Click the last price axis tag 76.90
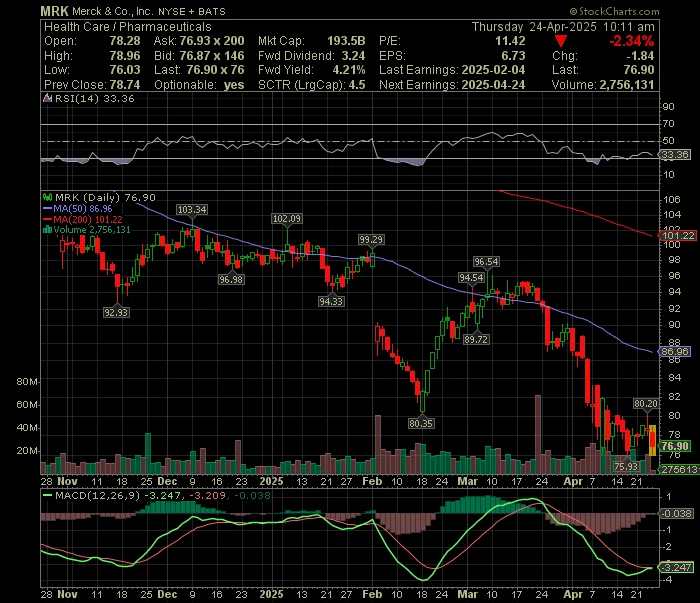Viewport: 700px width, 603px height. coord(675,446)
